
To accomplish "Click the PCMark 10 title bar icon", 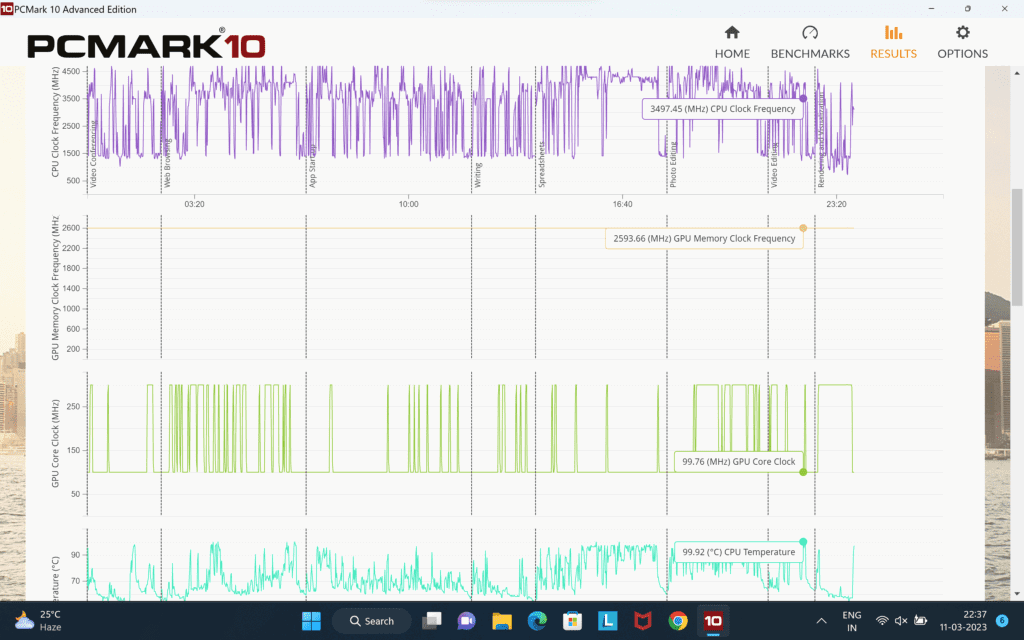I will coord(7,8).
